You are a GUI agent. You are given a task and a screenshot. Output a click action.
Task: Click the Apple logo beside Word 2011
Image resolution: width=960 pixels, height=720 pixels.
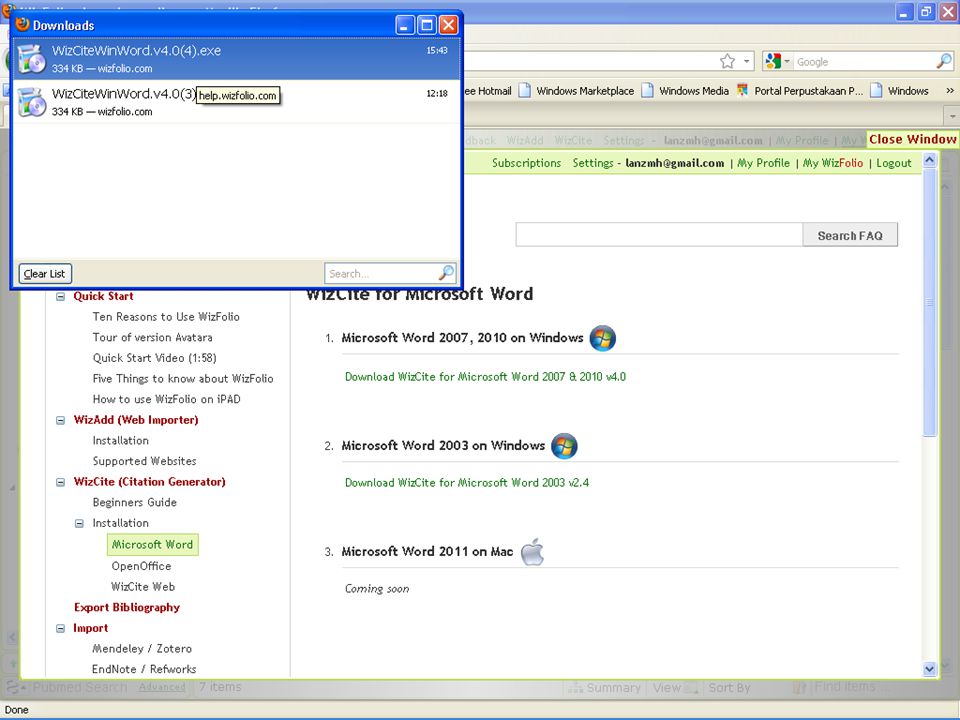point(532,551)
